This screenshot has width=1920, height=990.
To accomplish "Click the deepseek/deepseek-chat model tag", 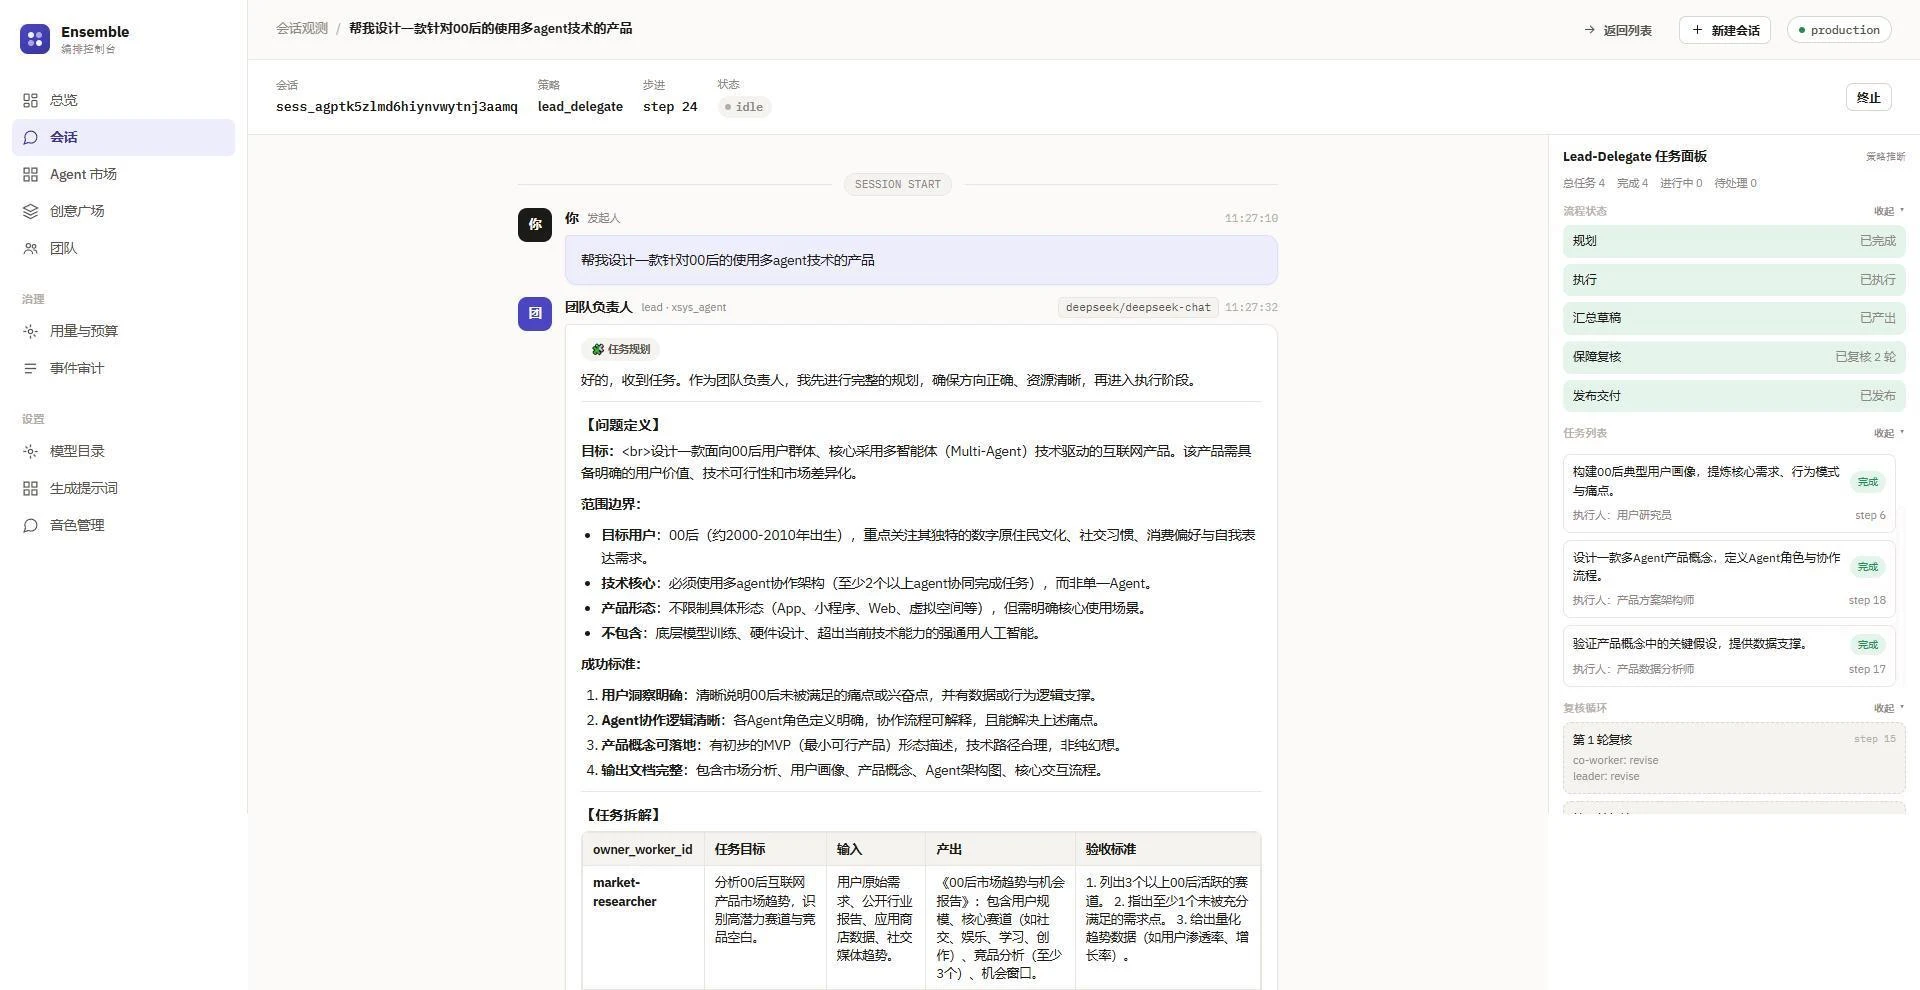I will pos(1138,307).
